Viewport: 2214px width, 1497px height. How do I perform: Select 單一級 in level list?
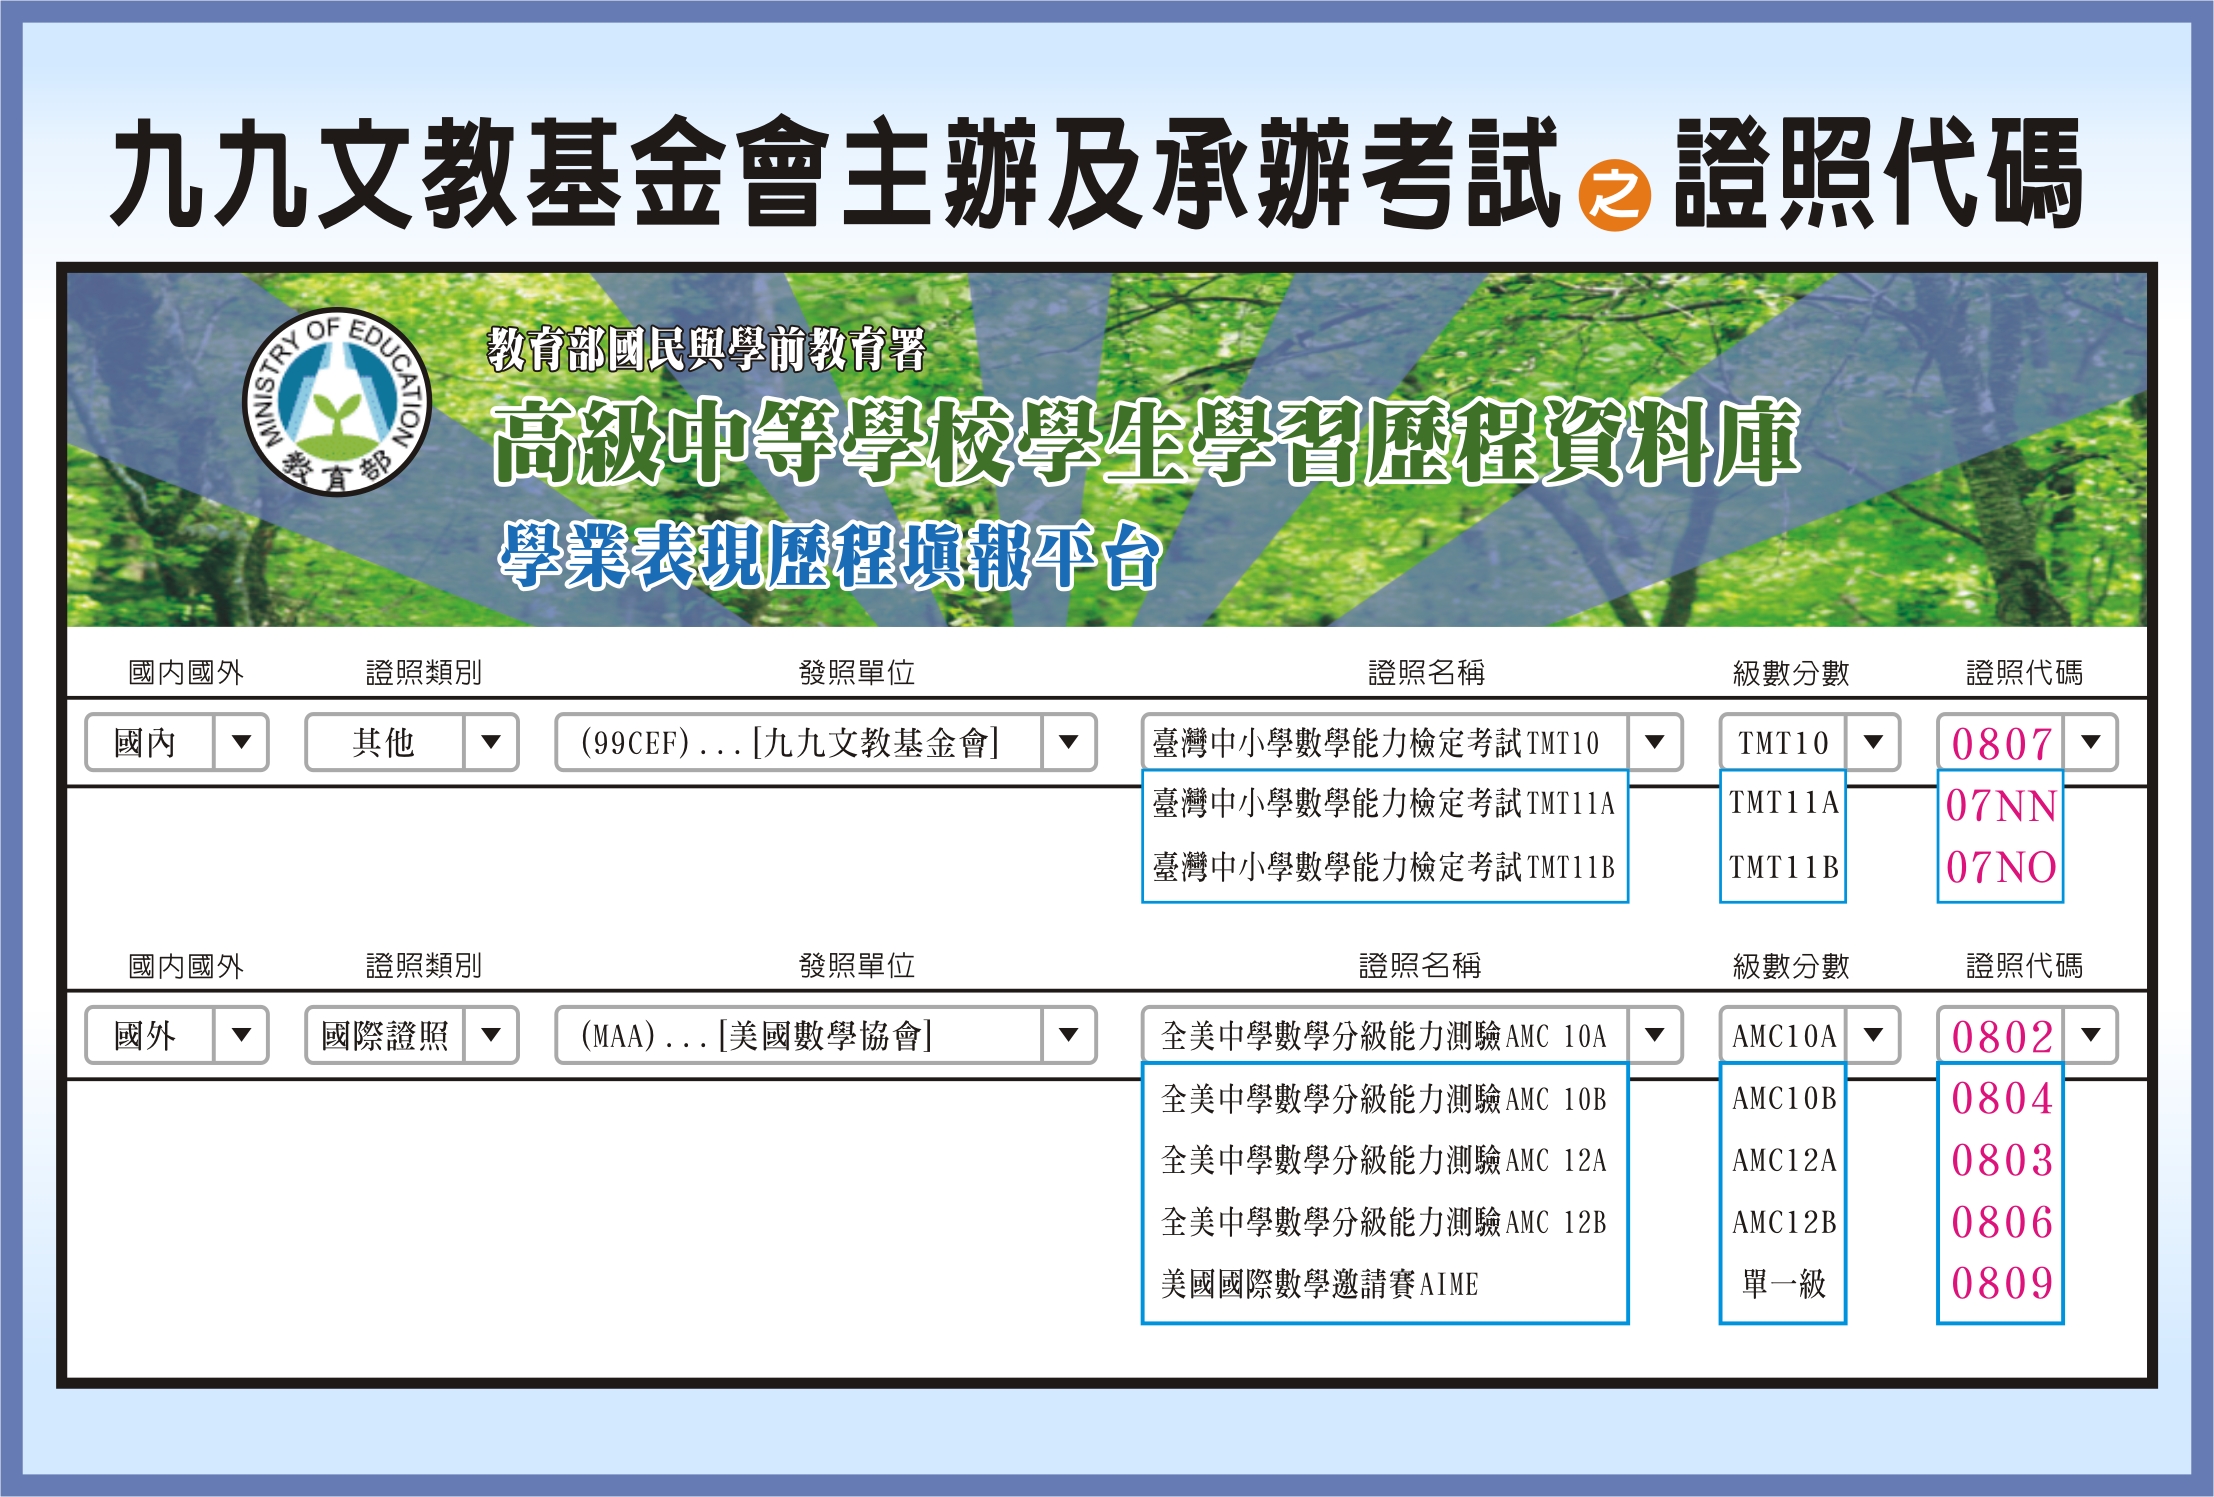(x=1784, y=1284)
